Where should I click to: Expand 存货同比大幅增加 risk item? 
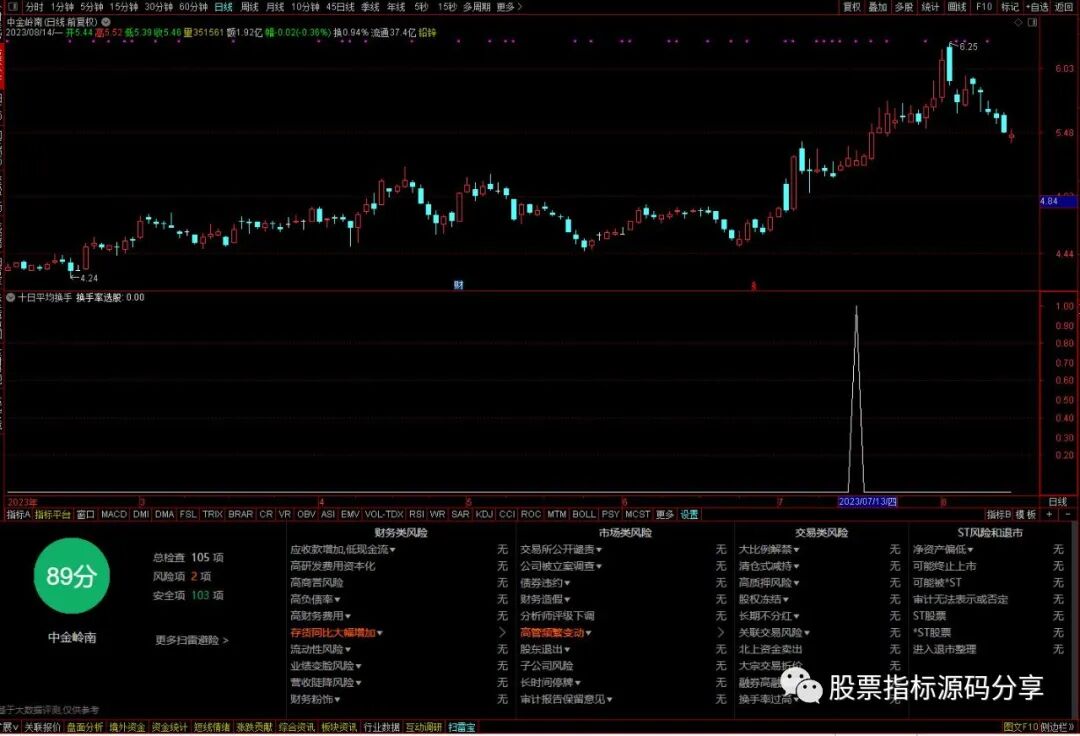click(336, 632)
